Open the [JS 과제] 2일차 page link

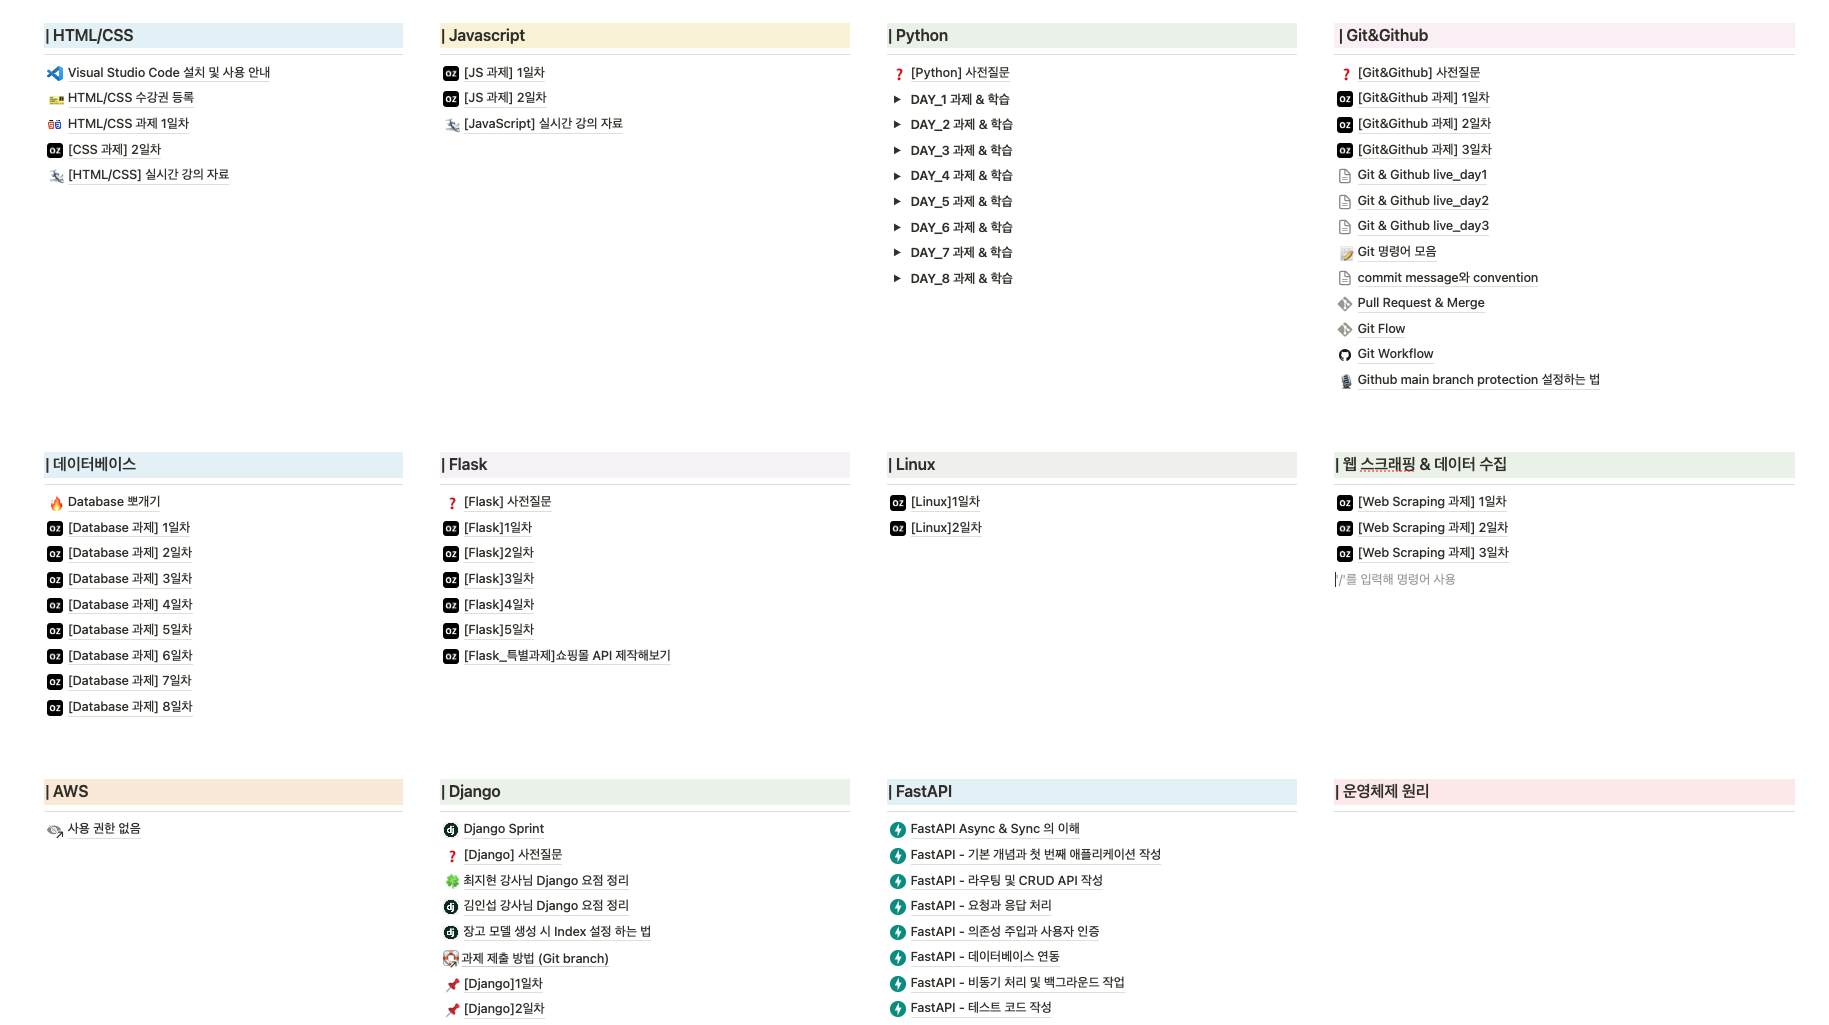(505, 98)
